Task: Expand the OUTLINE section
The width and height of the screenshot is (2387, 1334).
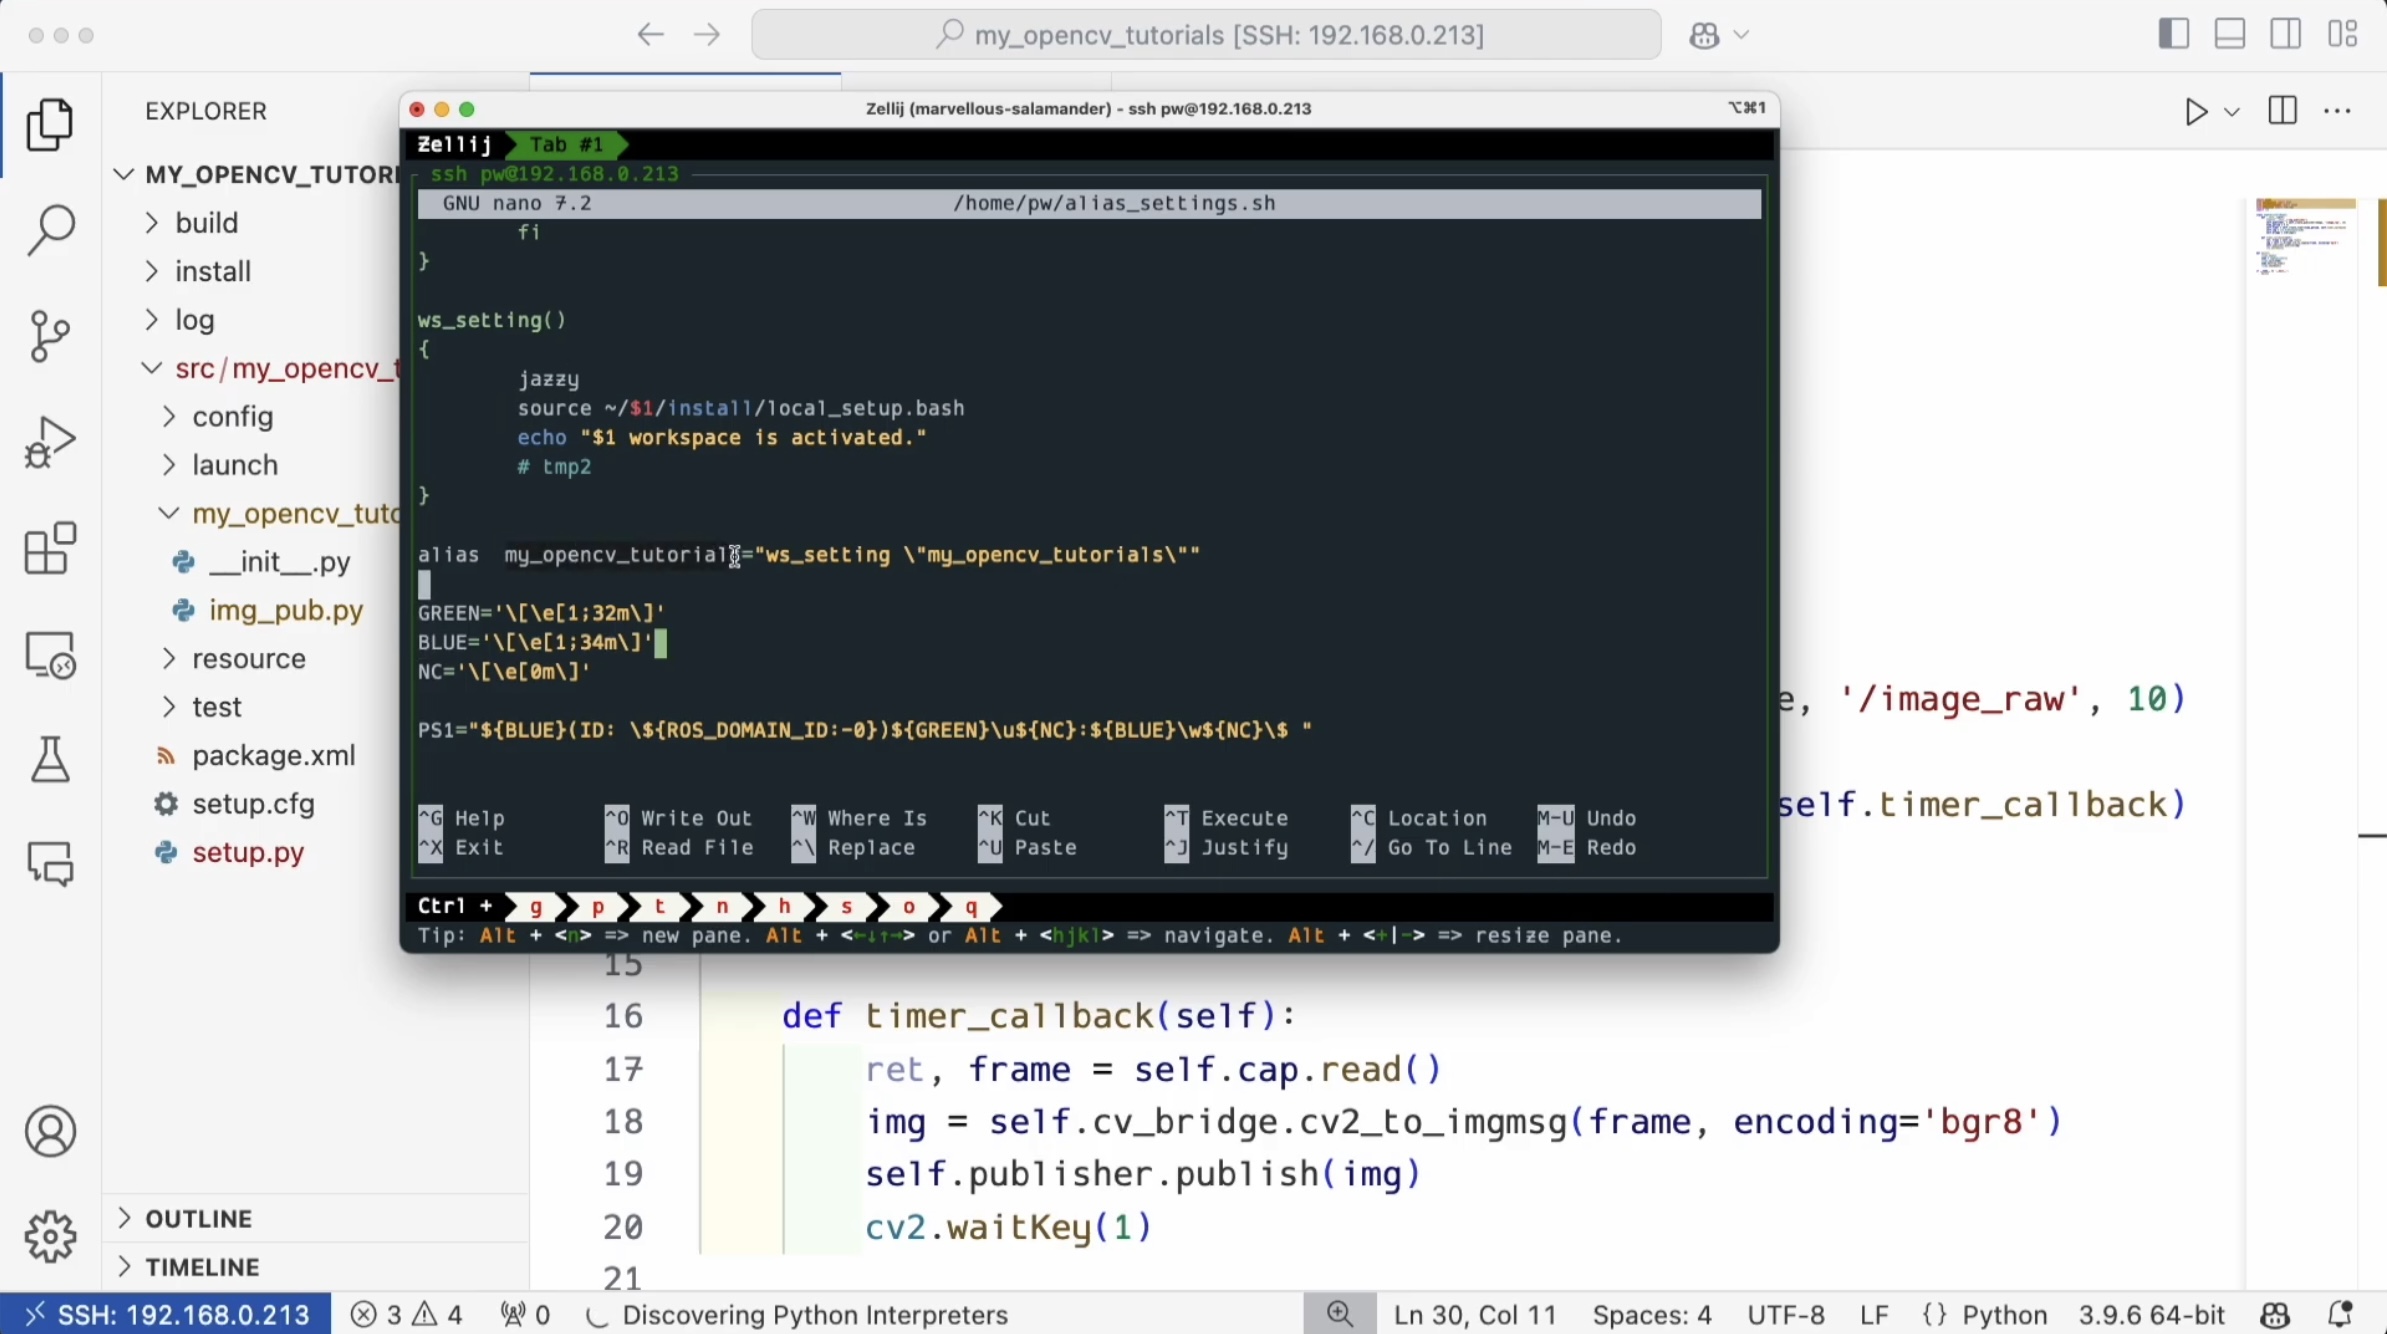Action: tap(198, 1218)
